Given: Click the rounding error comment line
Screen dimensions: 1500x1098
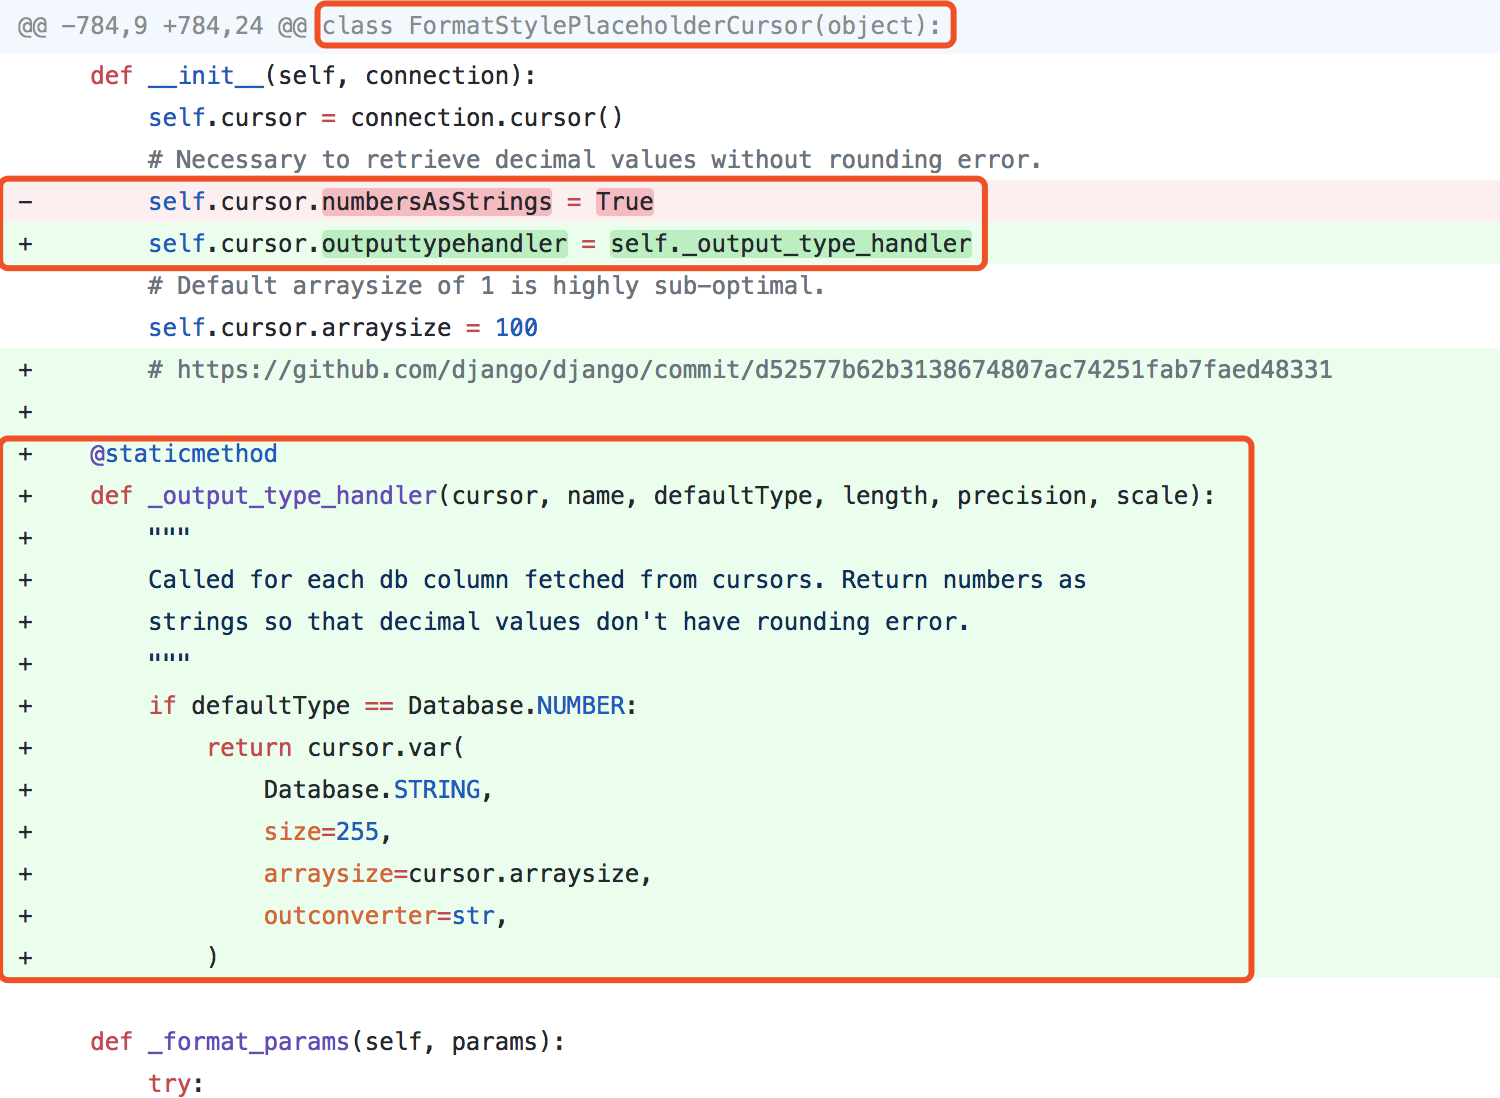Looking at the screenshot, I should 593,159.
